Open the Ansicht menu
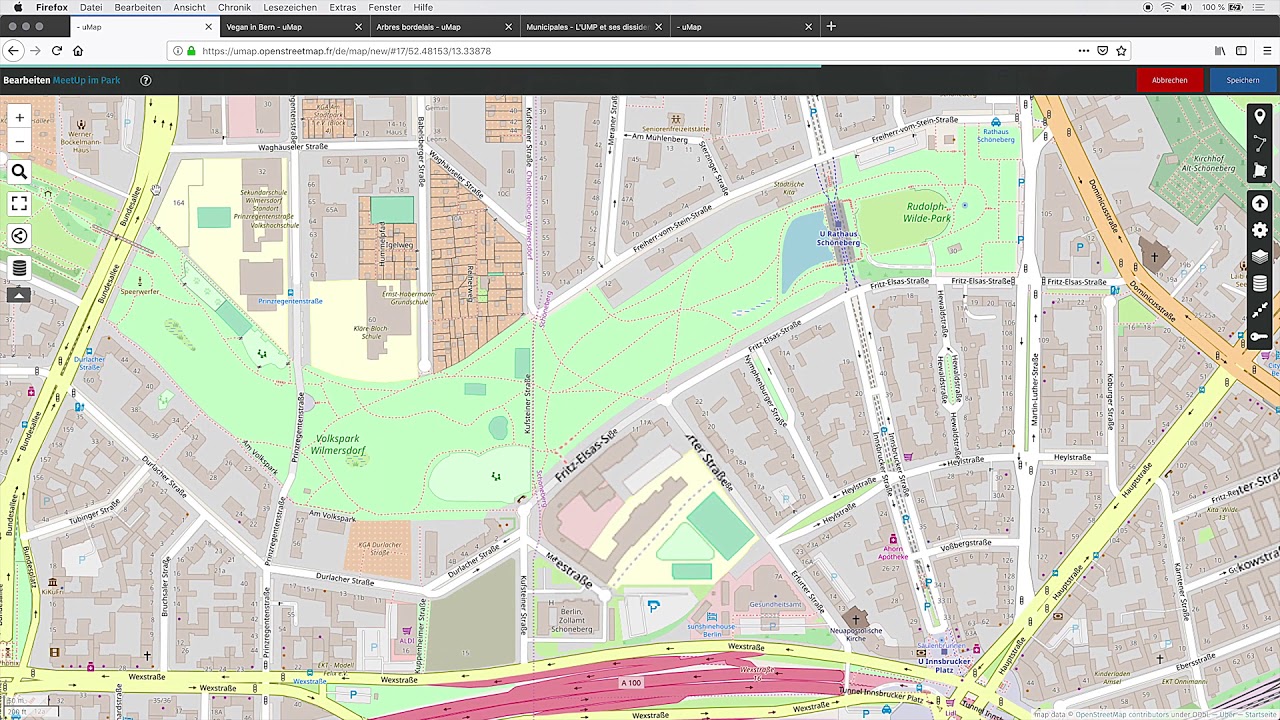Viewport: 1280px width, 720px height. 189,7
